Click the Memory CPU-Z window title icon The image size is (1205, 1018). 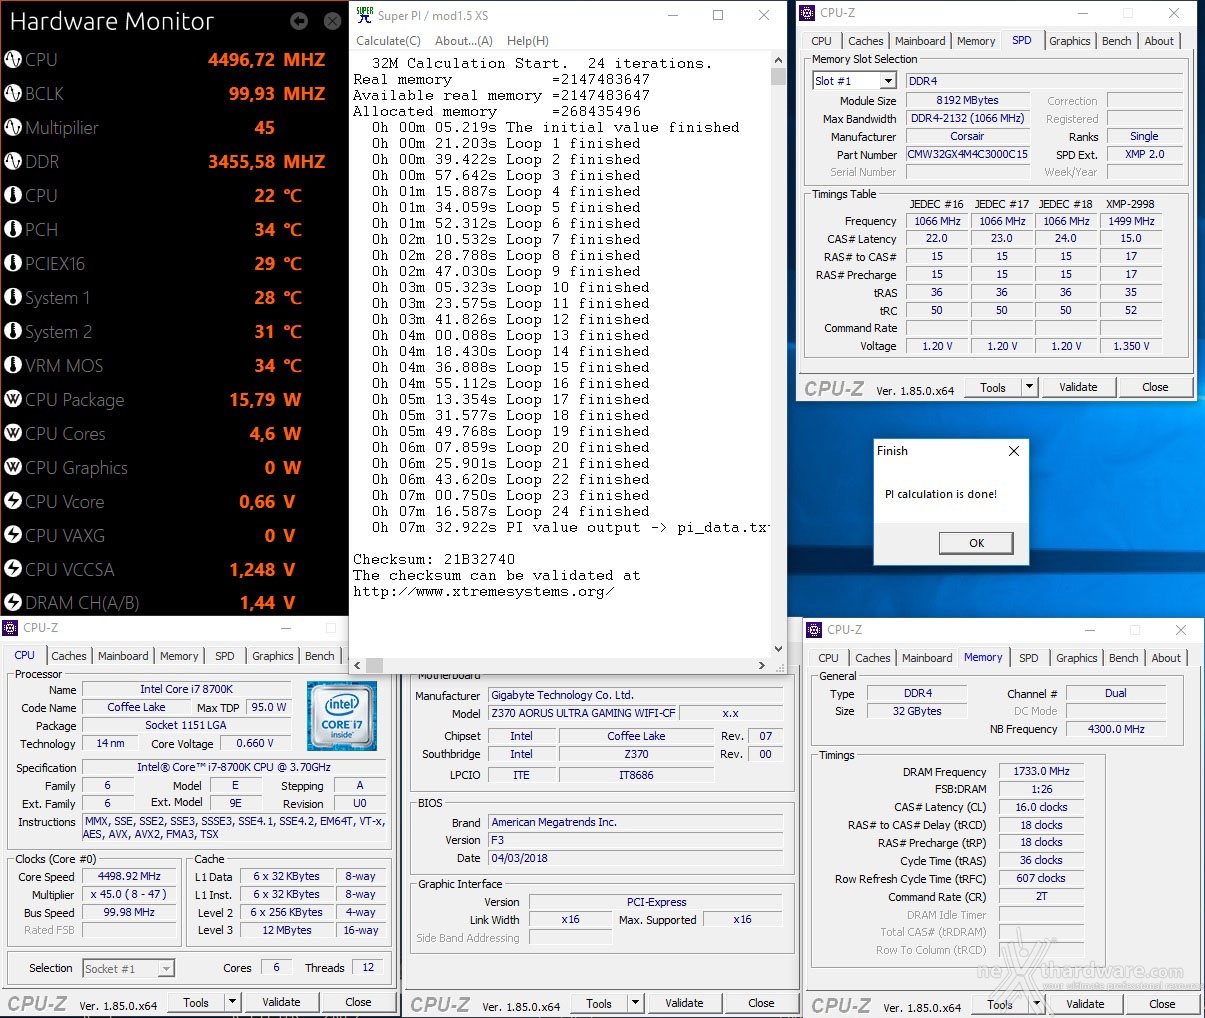[814, 630]
